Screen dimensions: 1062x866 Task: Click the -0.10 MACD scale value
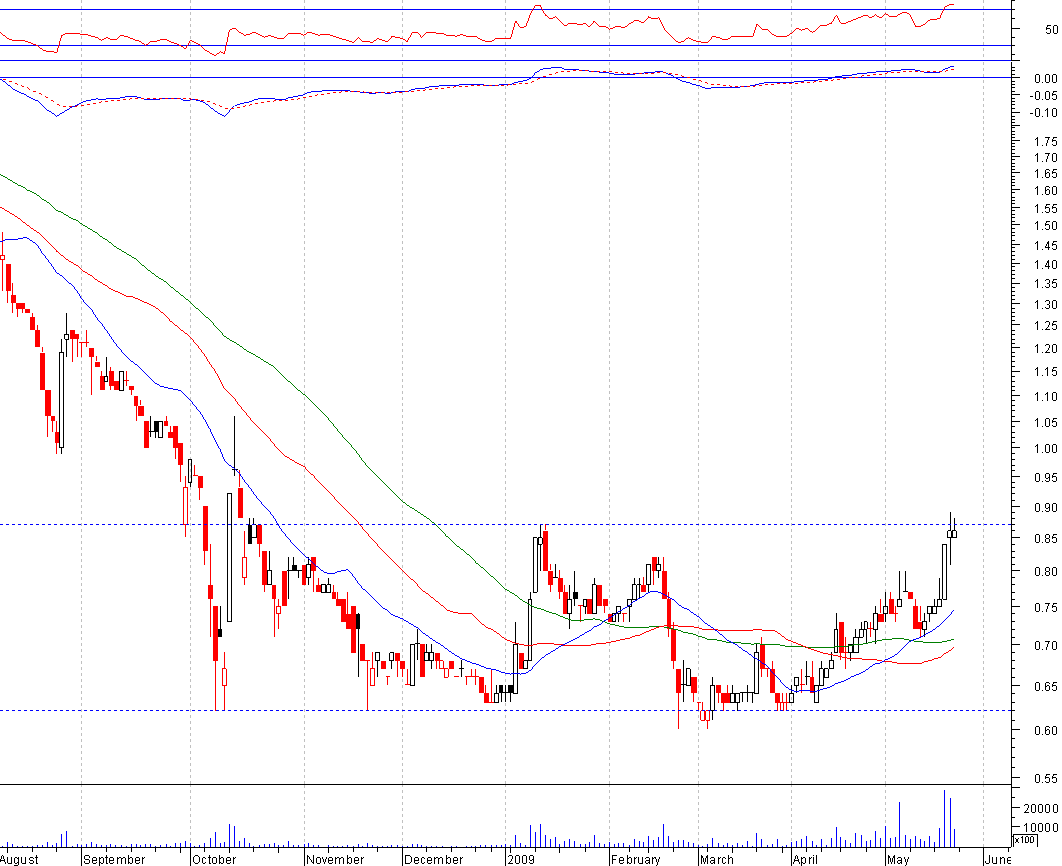click(x=1044, y=112)
